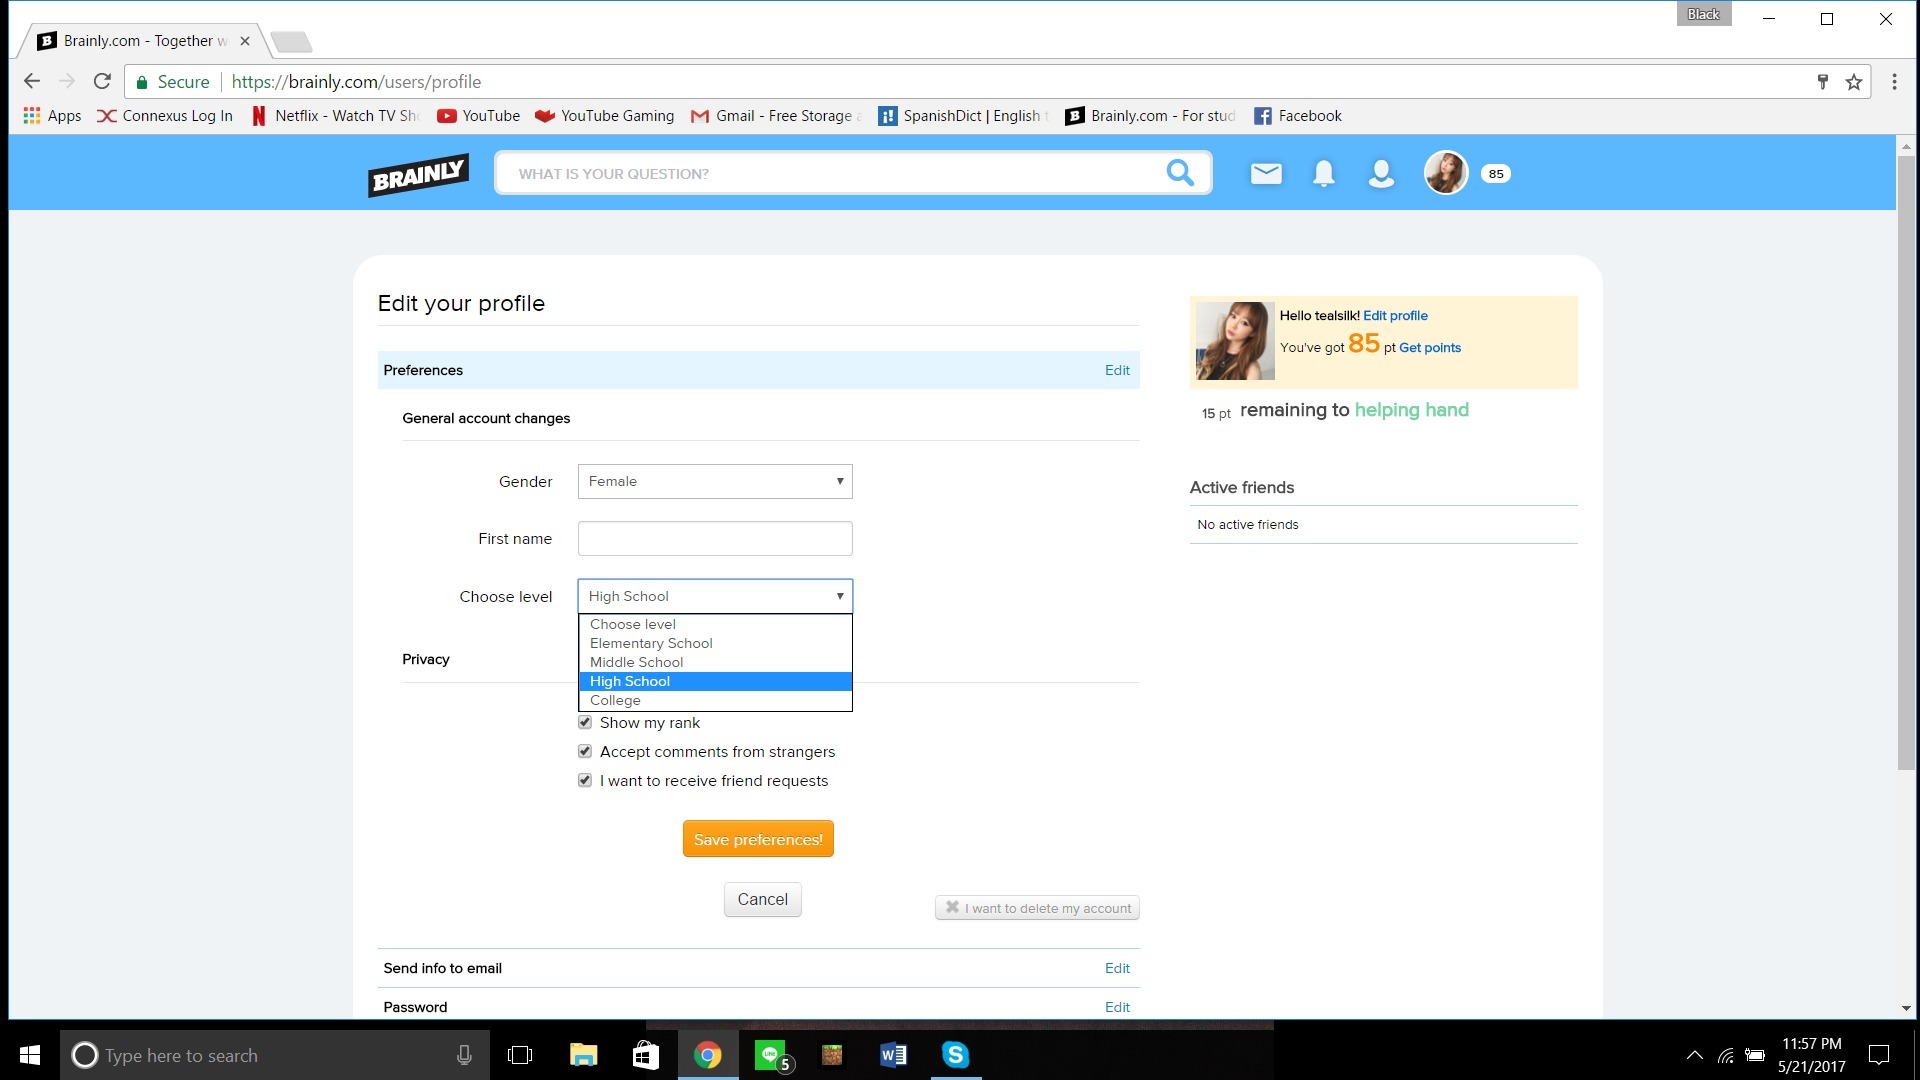Open the Facebook bookmark
Viewport: 1920px width, 1080px height.
coord(1298,116)
